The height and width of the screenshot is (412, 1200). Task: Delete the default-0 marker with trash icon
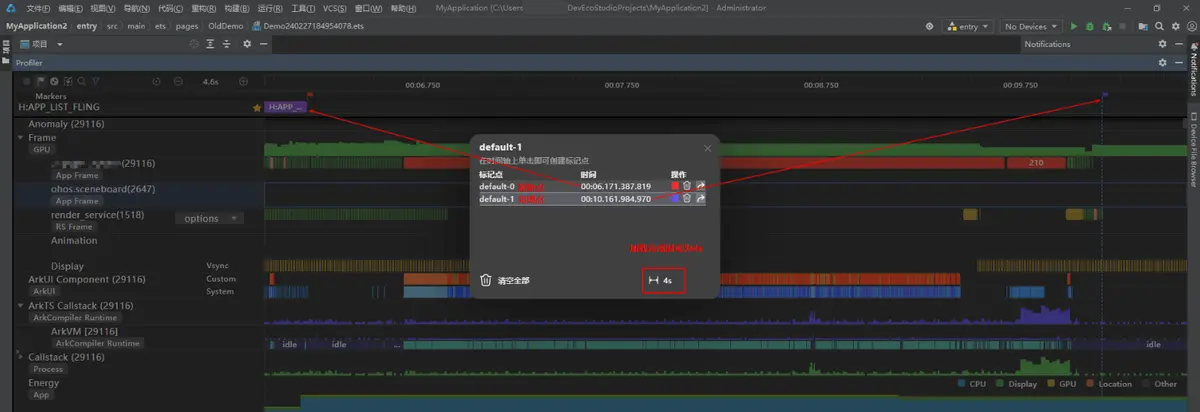click(x=687, y=186)
